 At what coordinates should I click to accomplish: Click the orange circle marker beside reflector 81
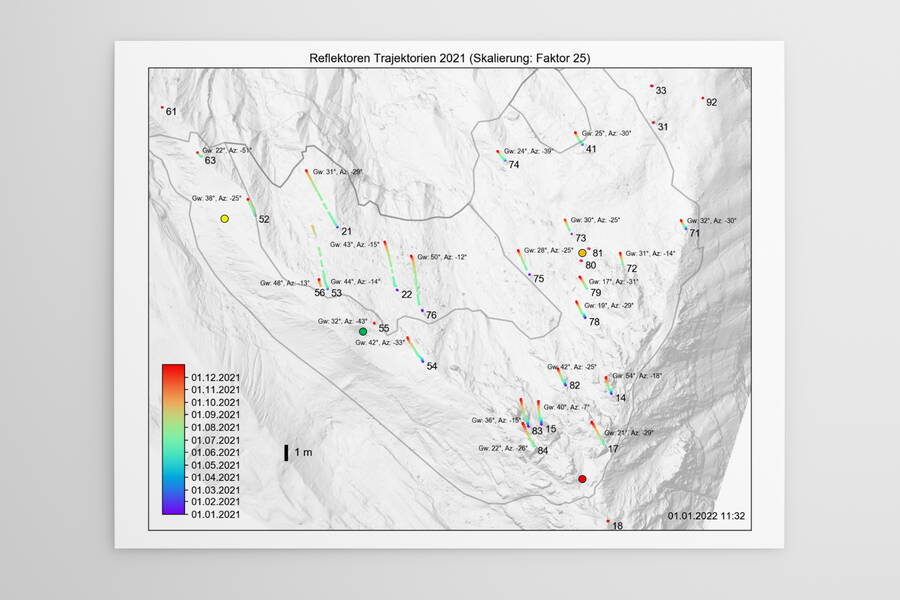[x=582, y=254]
